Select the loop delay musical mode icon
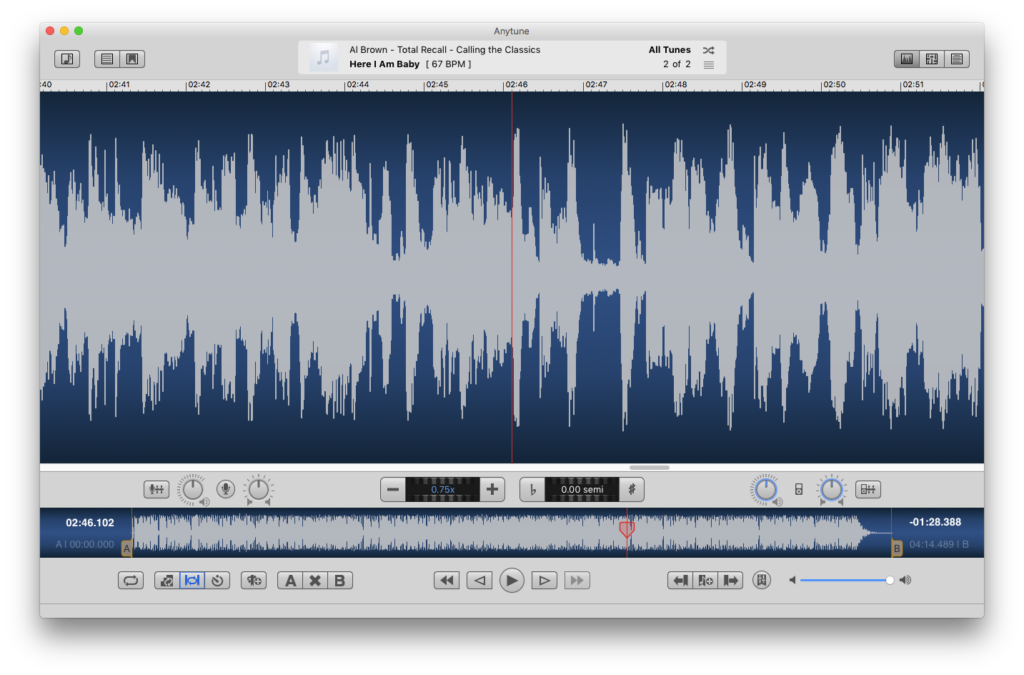This screenshot has width=1024, height=675. (167, 580)
